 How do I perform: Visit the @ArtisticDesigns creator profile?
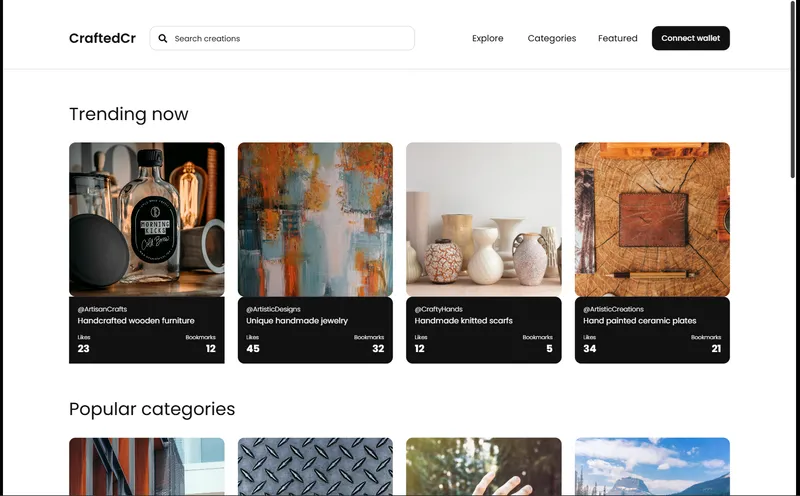(x=273, y=309)
